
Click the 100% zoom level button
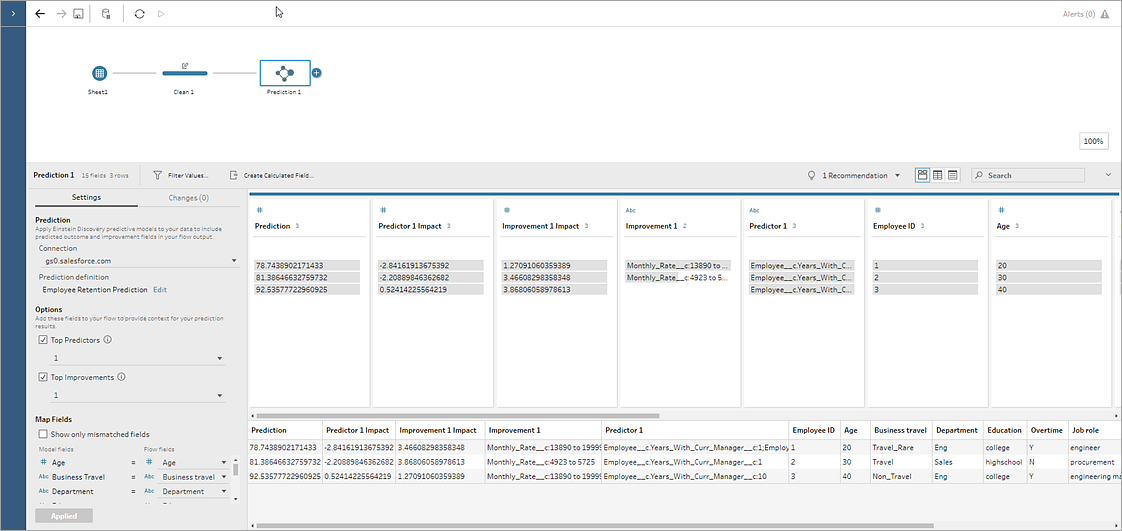1093,142
